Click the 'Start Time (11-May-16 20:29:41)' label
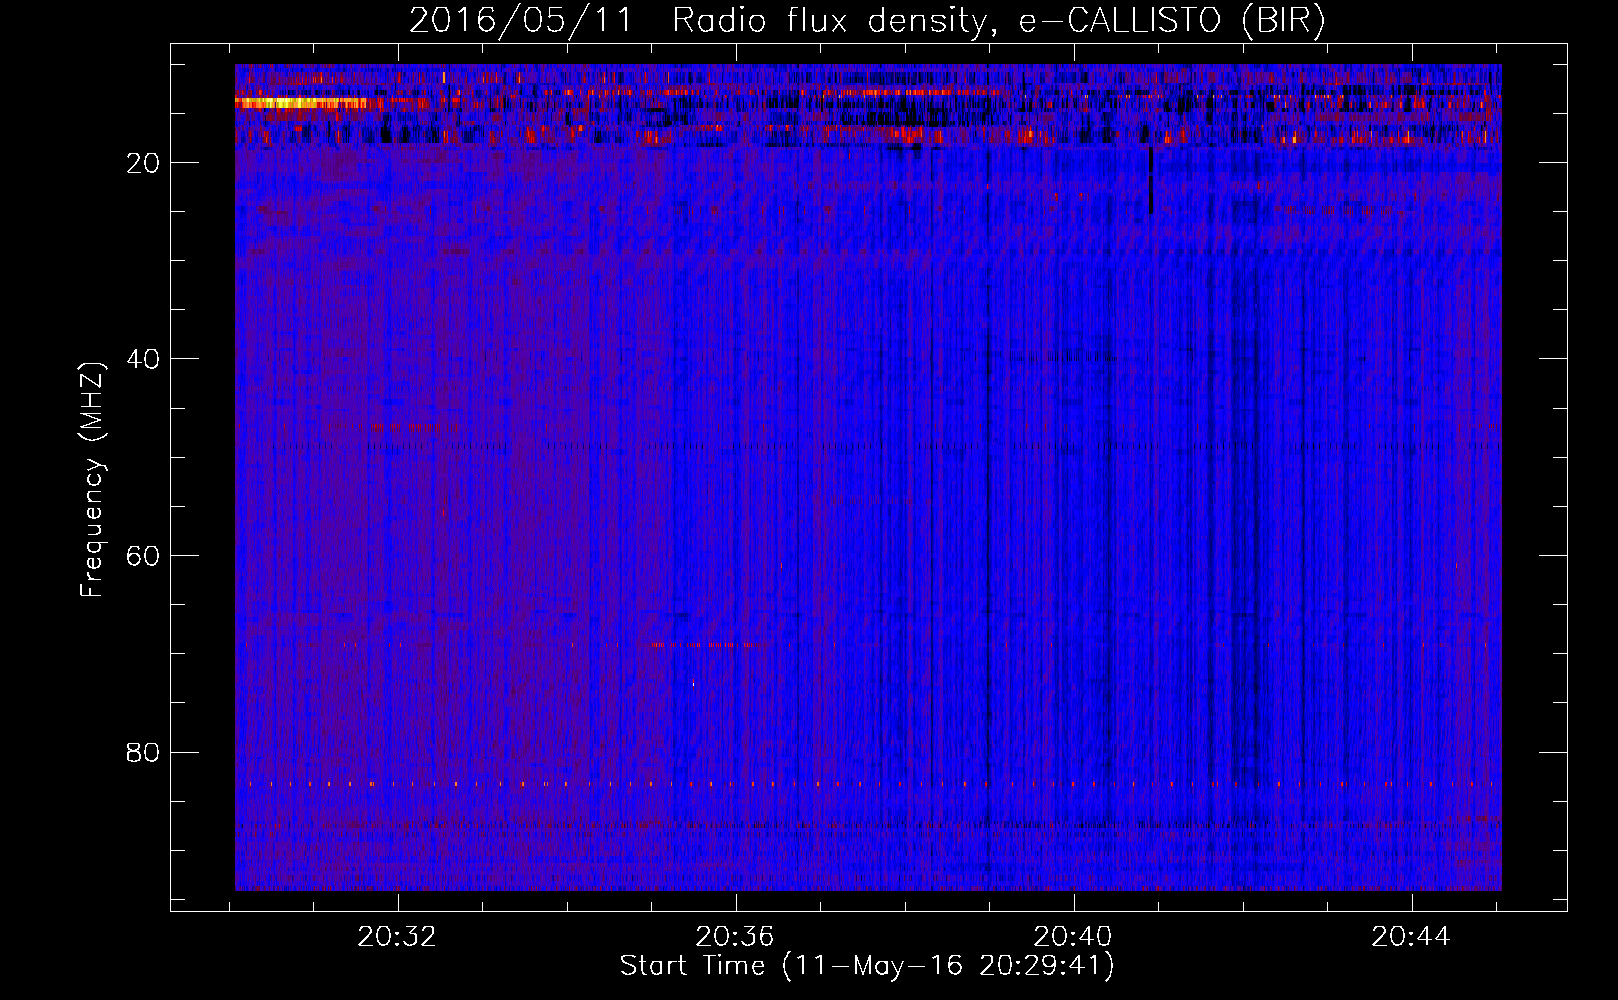The width and height of the screenshot is (1618, 1000). point(867,966)
